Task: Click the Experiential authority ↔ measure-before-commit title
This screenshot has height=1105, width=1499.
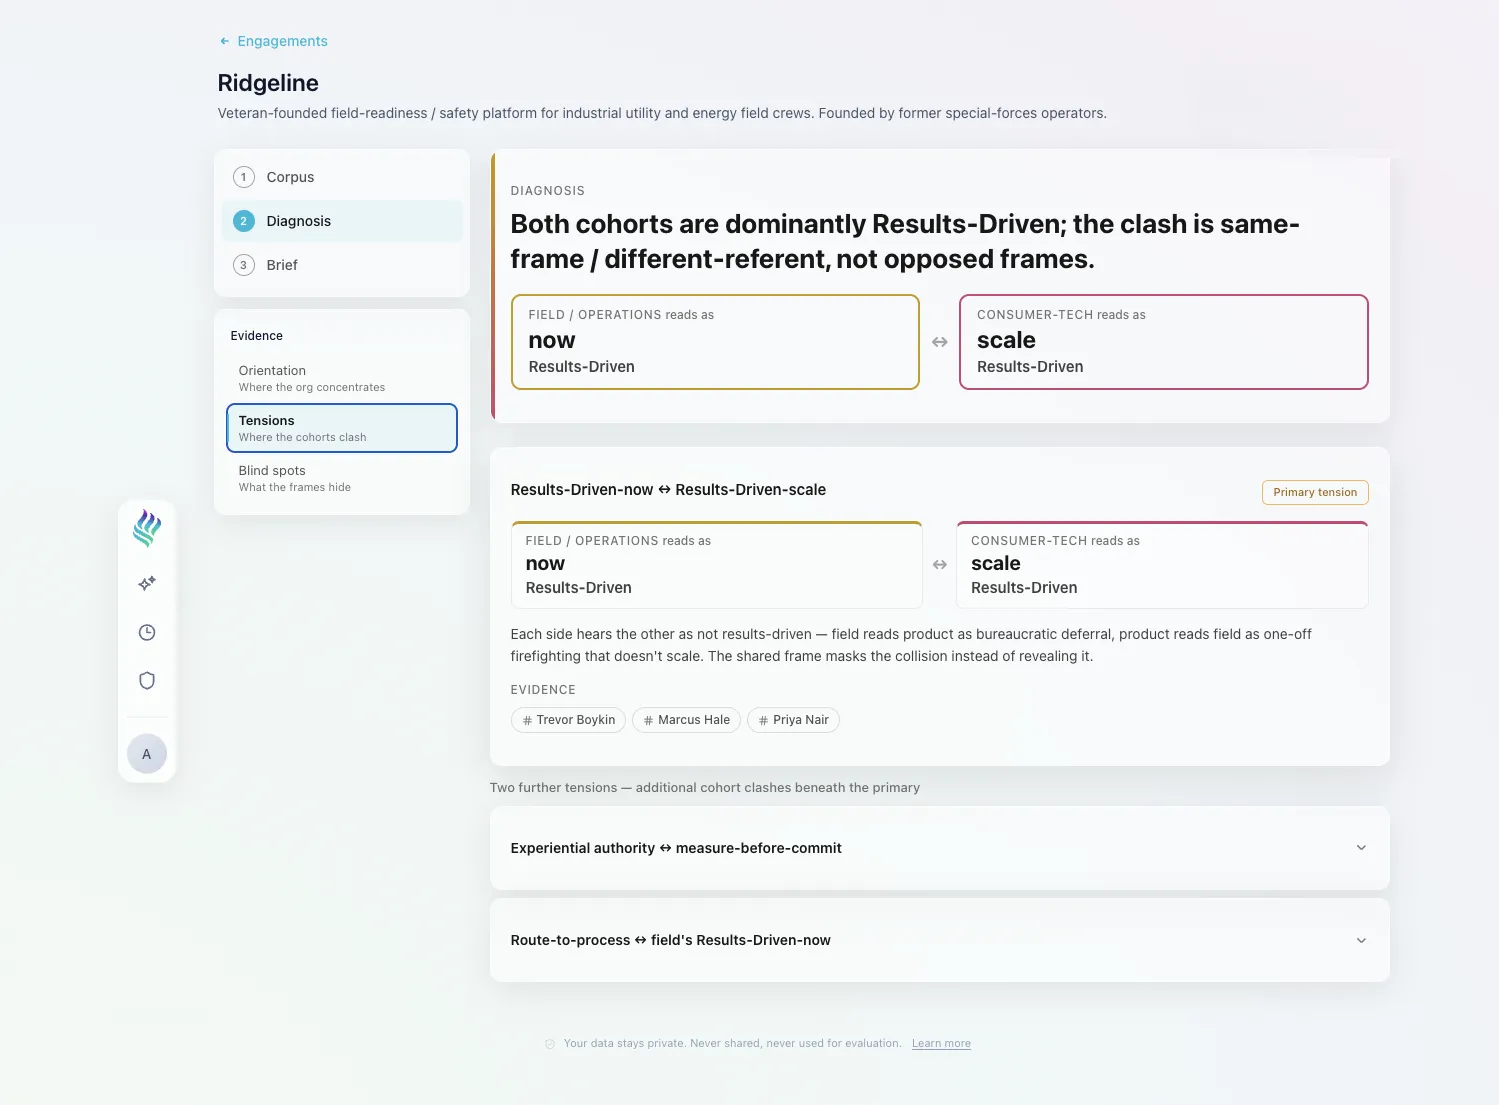Action: click(x=676, y=848)
